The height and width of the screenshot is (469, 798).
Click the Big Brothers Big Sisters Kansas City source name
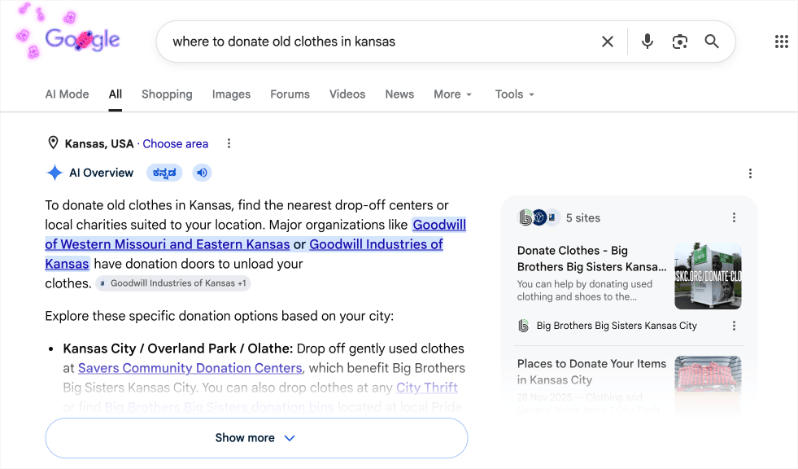click(x=616, y=326)
